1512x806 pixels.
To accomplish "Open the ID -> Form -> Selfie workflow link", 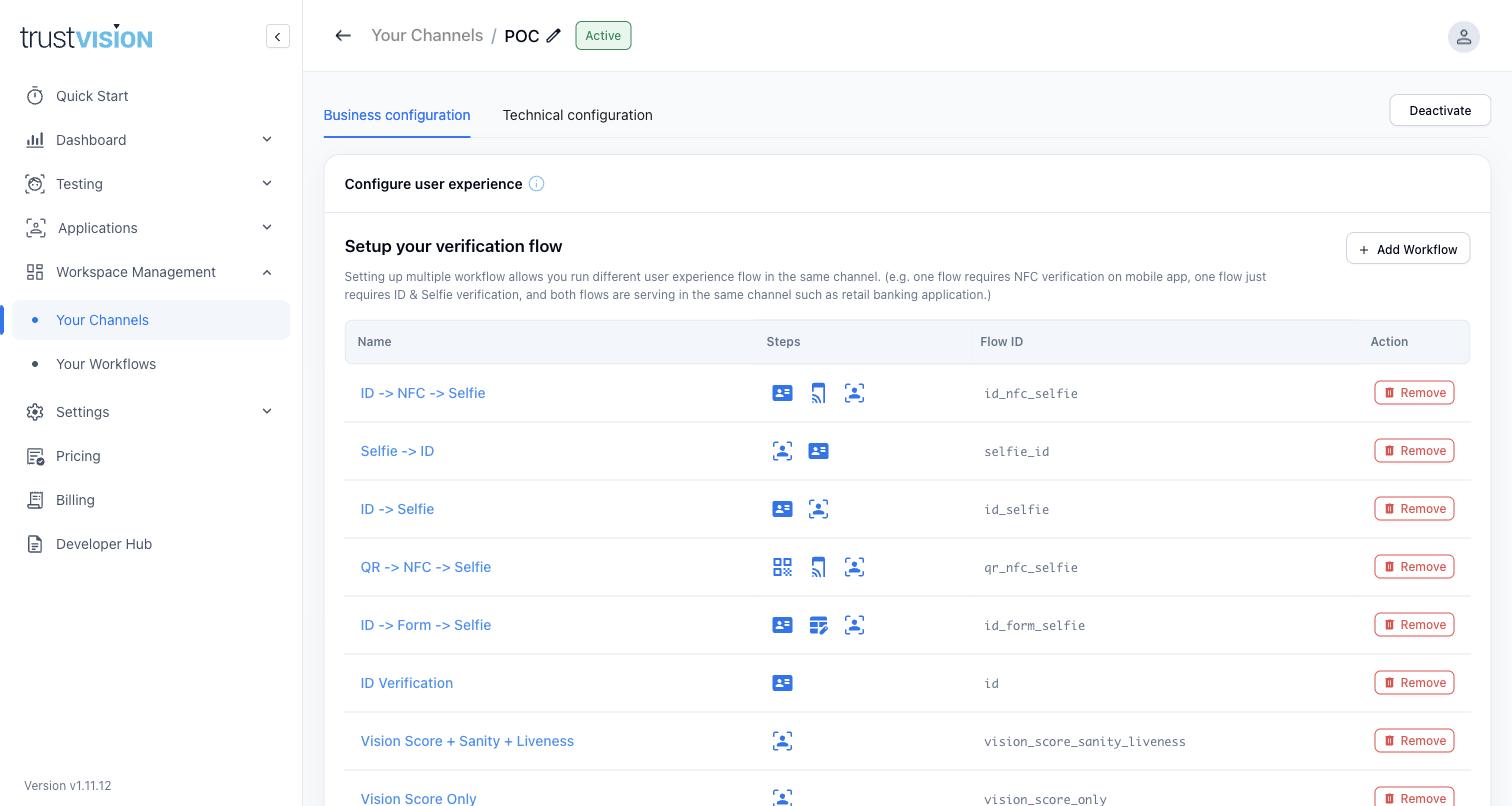I will pos(426,625).
